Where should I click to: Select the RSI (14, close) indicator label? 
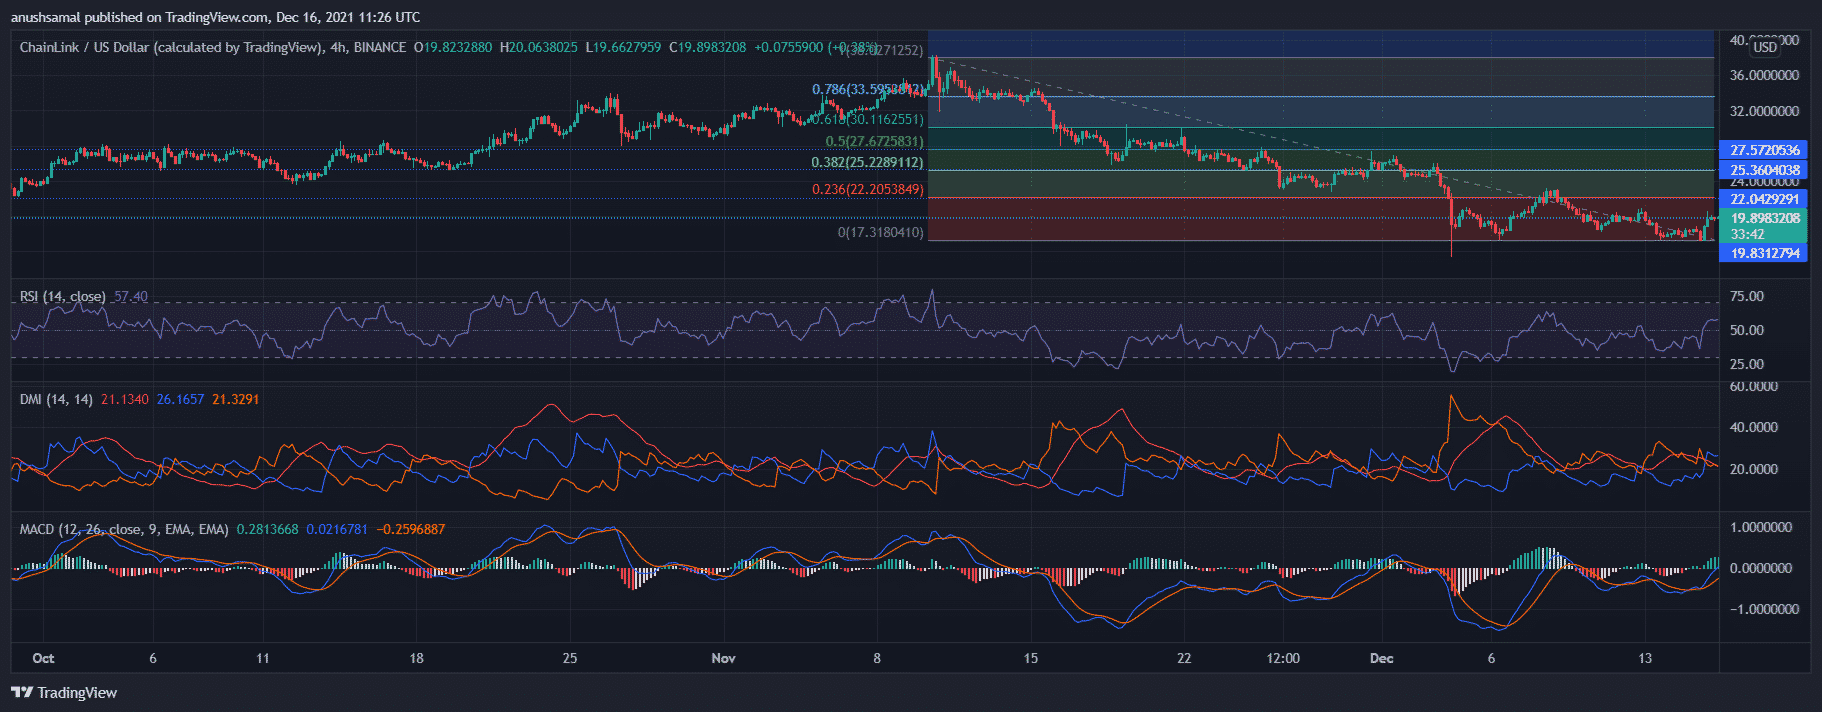point(62,296)
